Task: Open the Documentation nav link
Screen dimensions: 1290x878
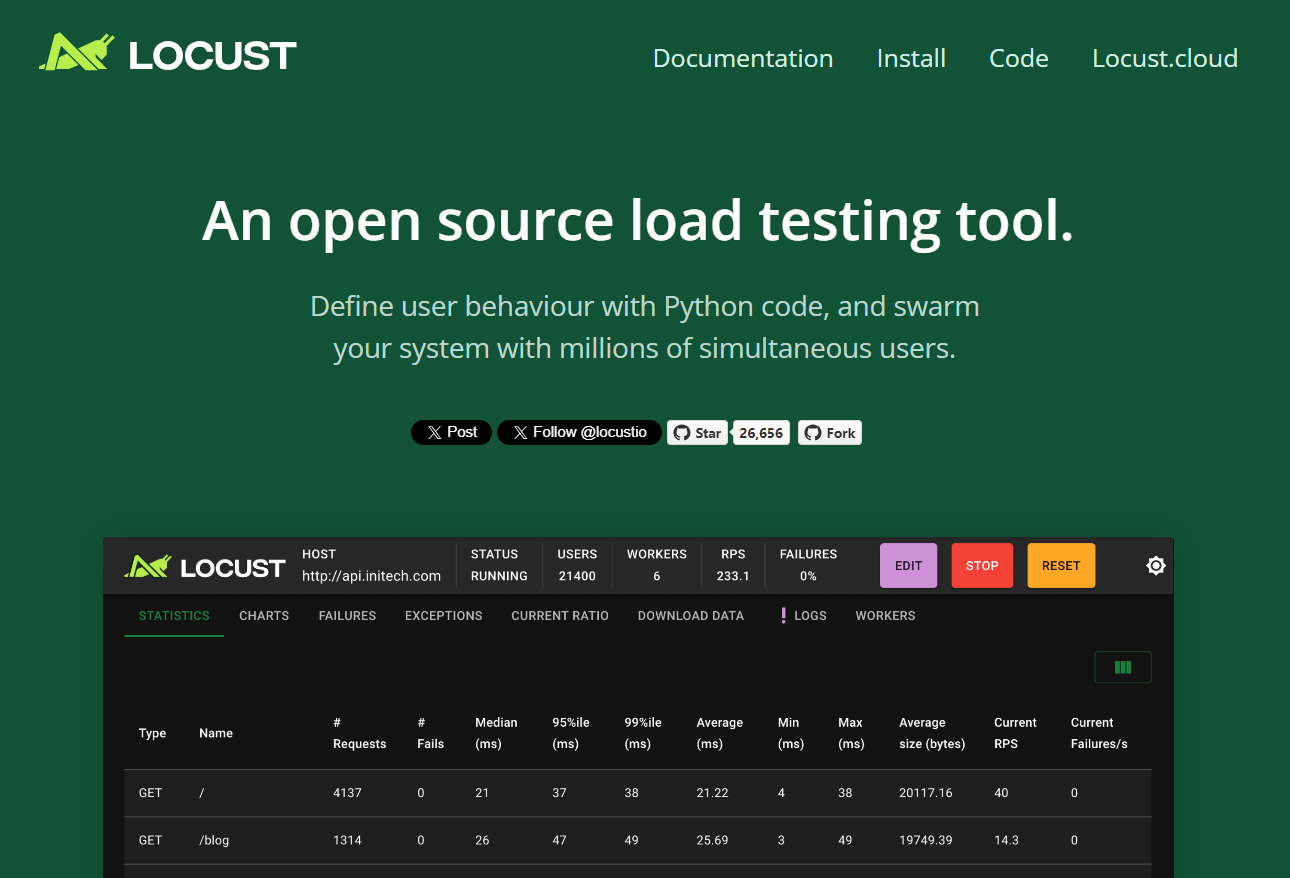Action: click(x=743, y=58)
